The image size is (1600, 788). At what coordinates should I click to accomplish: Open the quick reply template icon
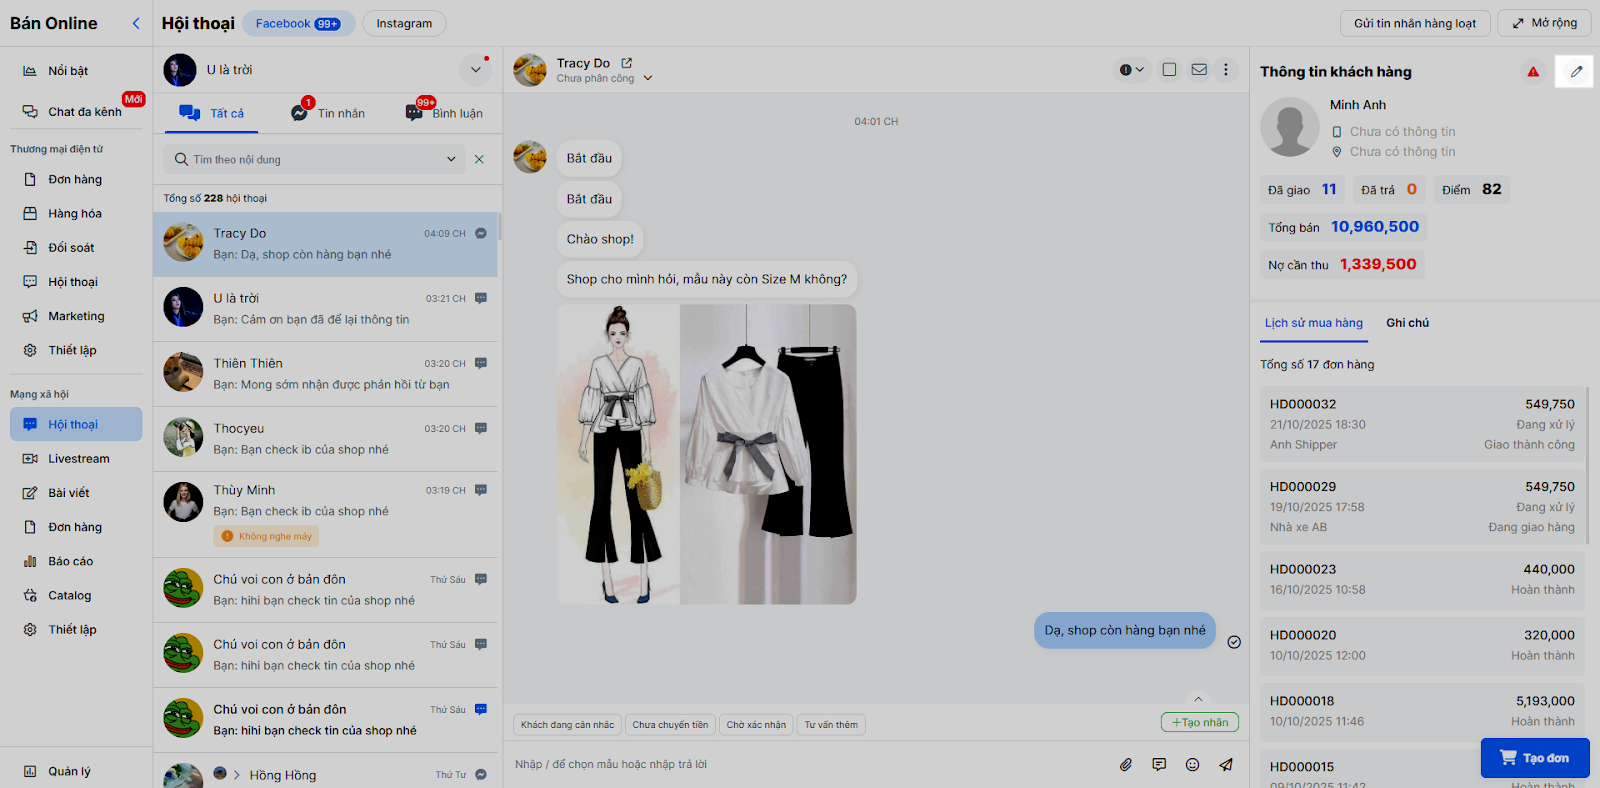(1159, 765)
